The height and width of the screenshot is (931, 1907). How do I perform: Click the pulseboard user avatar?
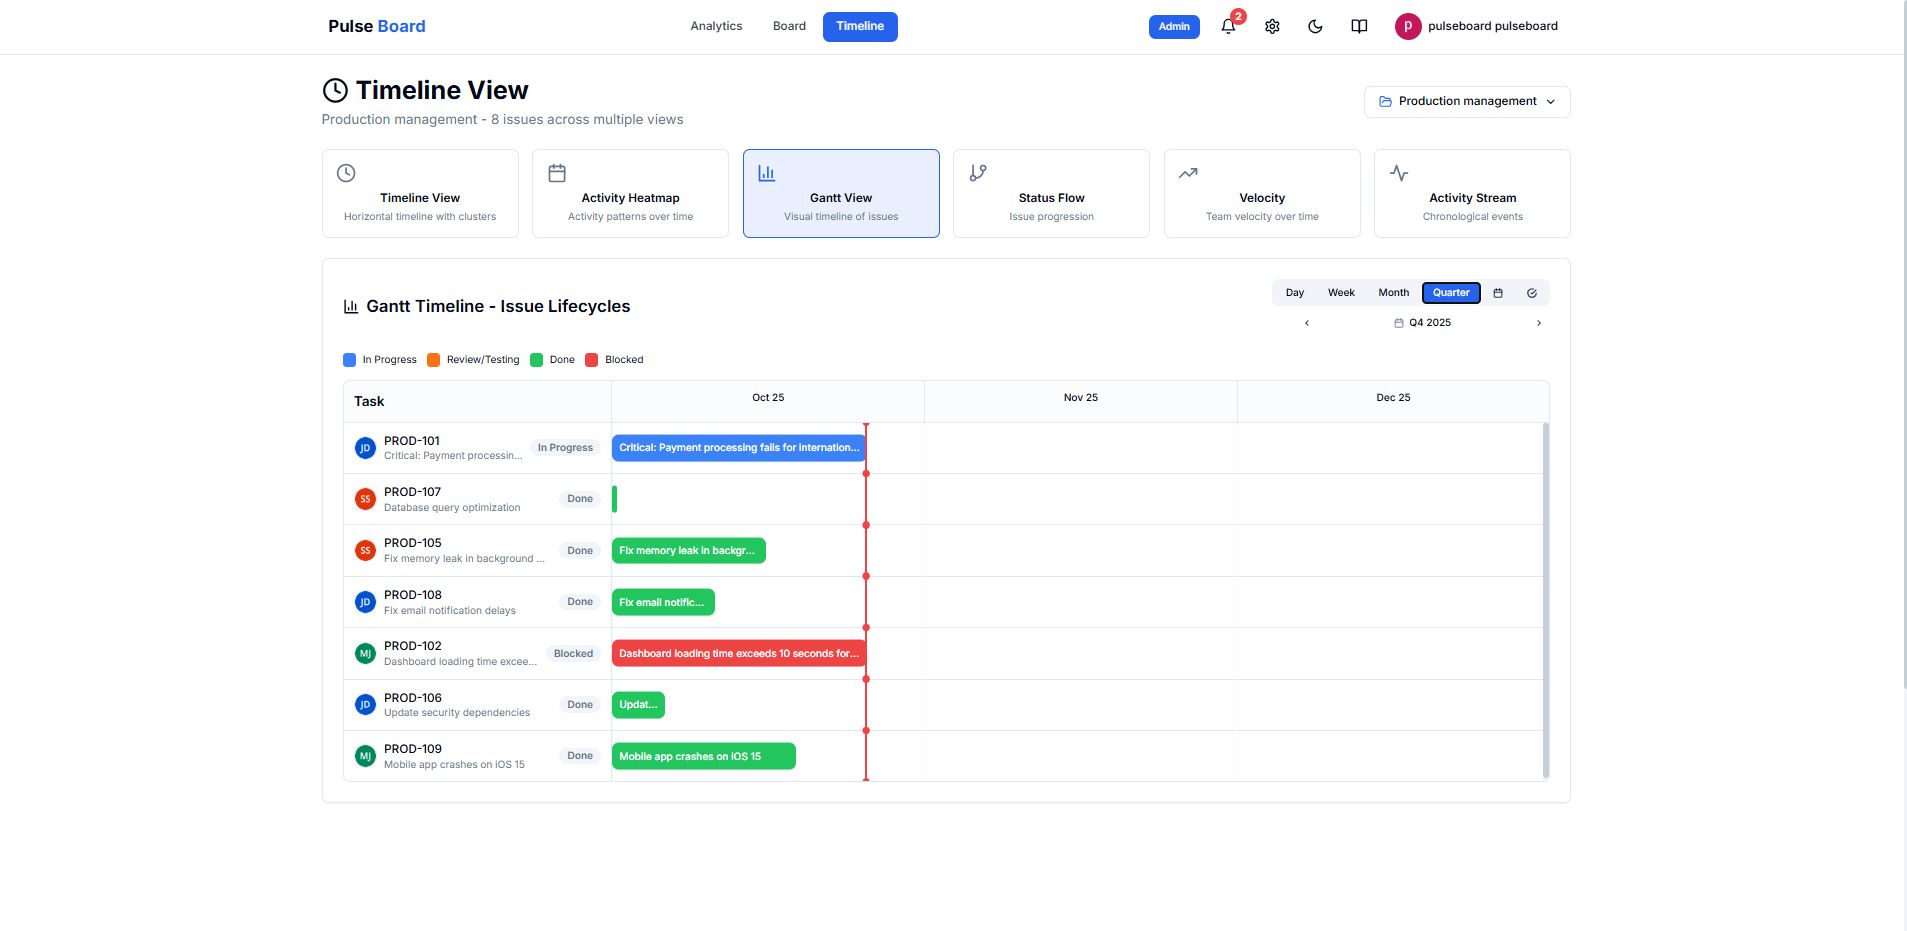pyautogui.click(x=1408, y=27)
